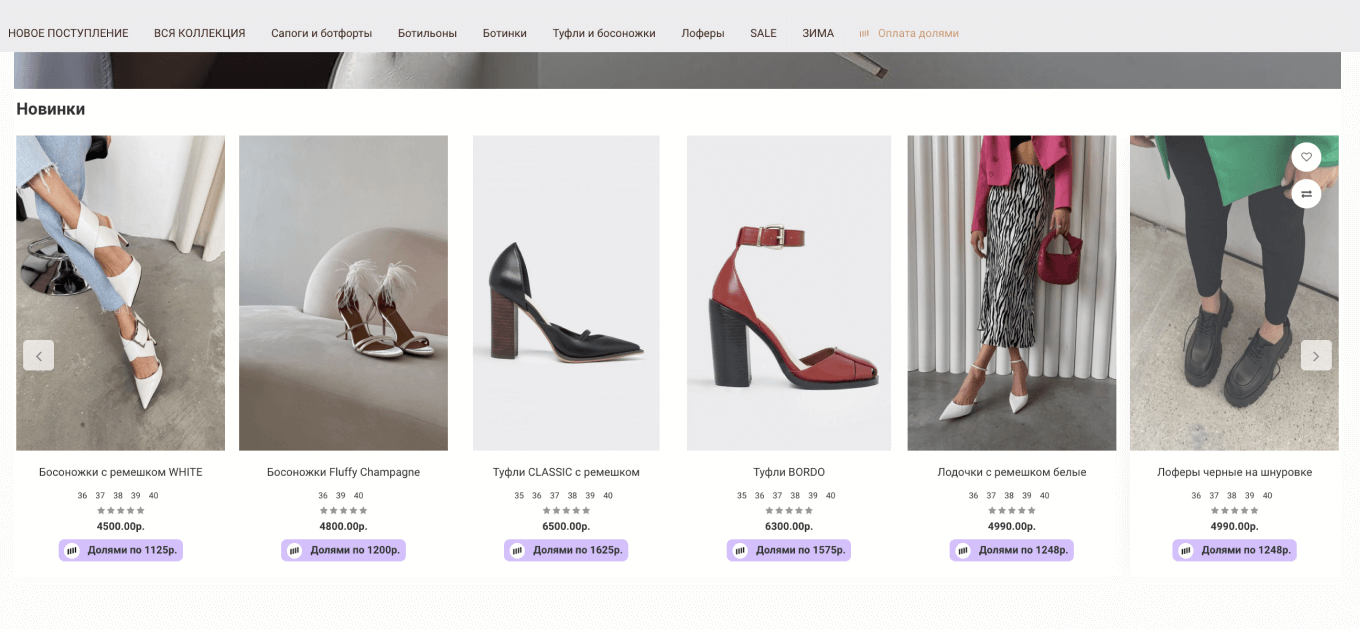Open the Лодочки с ремешком белые title link
This screenshot has width=1360, height=629.
(1012, 472)
